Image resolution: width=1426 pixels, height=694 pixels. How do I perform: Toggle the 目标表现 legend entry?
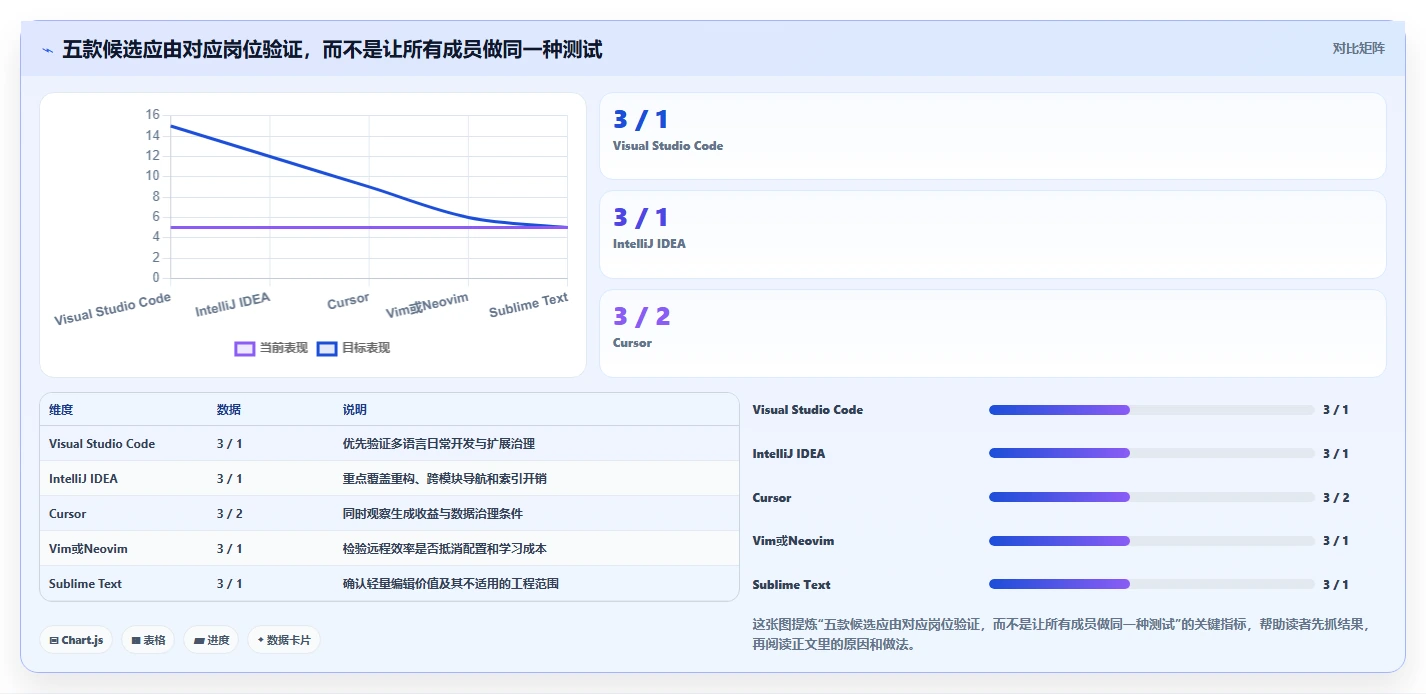[353, 348]
